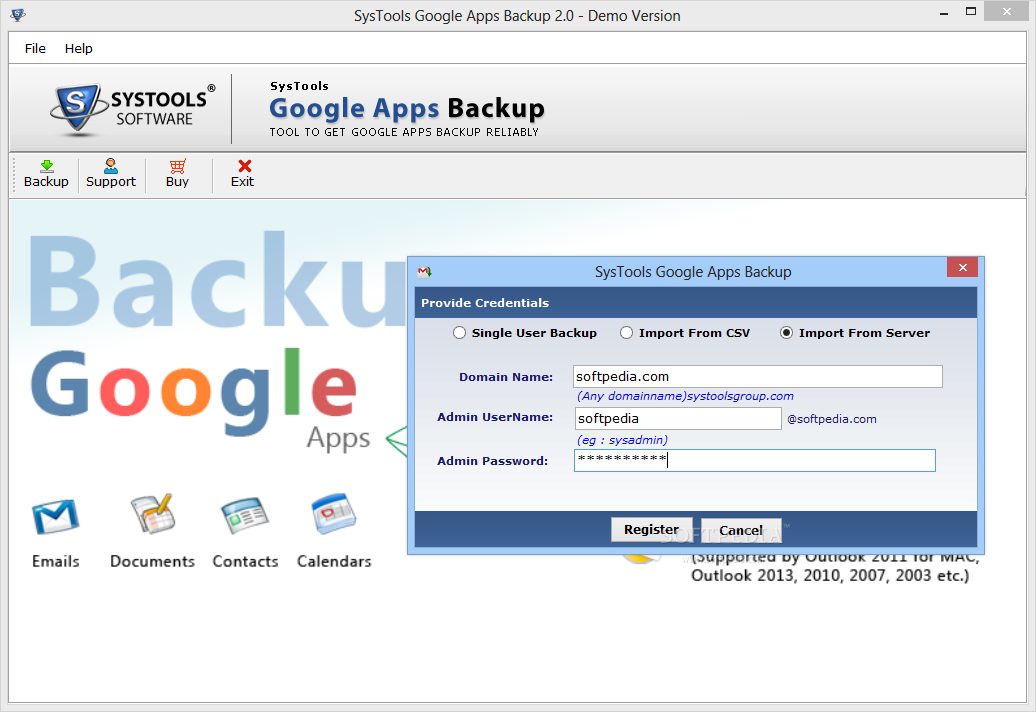This screenshot has width=1036, height=712.
Task: Click the Contacts card icon
Action: click(244, 515)
